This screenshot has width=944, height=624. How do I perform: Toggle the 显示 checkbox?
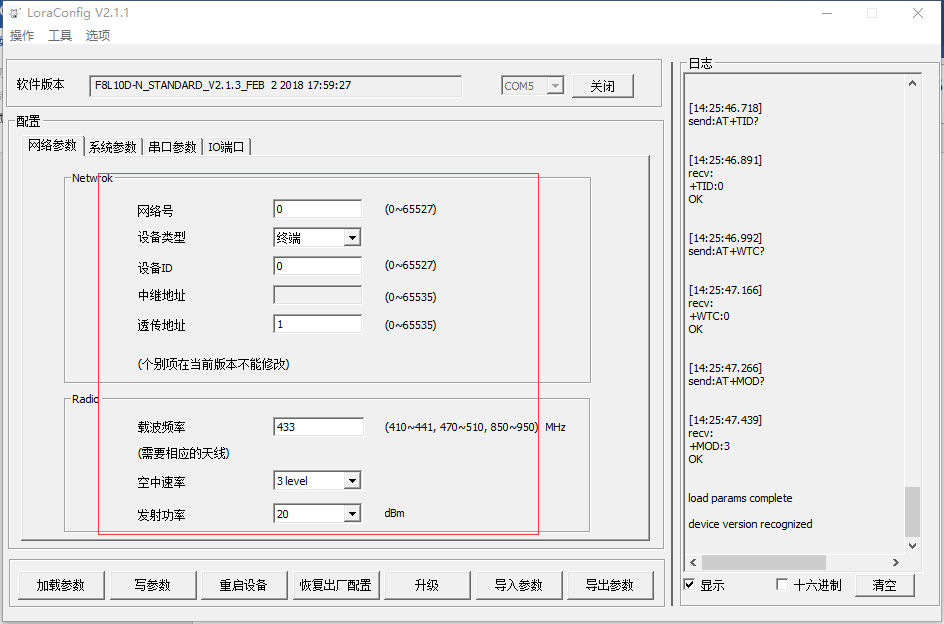(x=690, y=585)
